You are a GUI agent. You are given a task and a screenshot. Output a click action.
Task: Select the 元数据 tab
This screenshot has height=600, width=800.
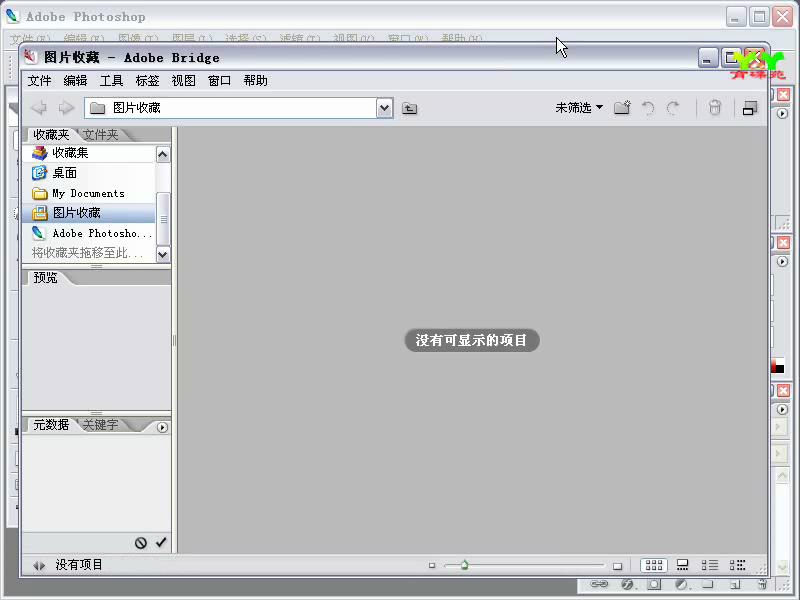point(51,424)
